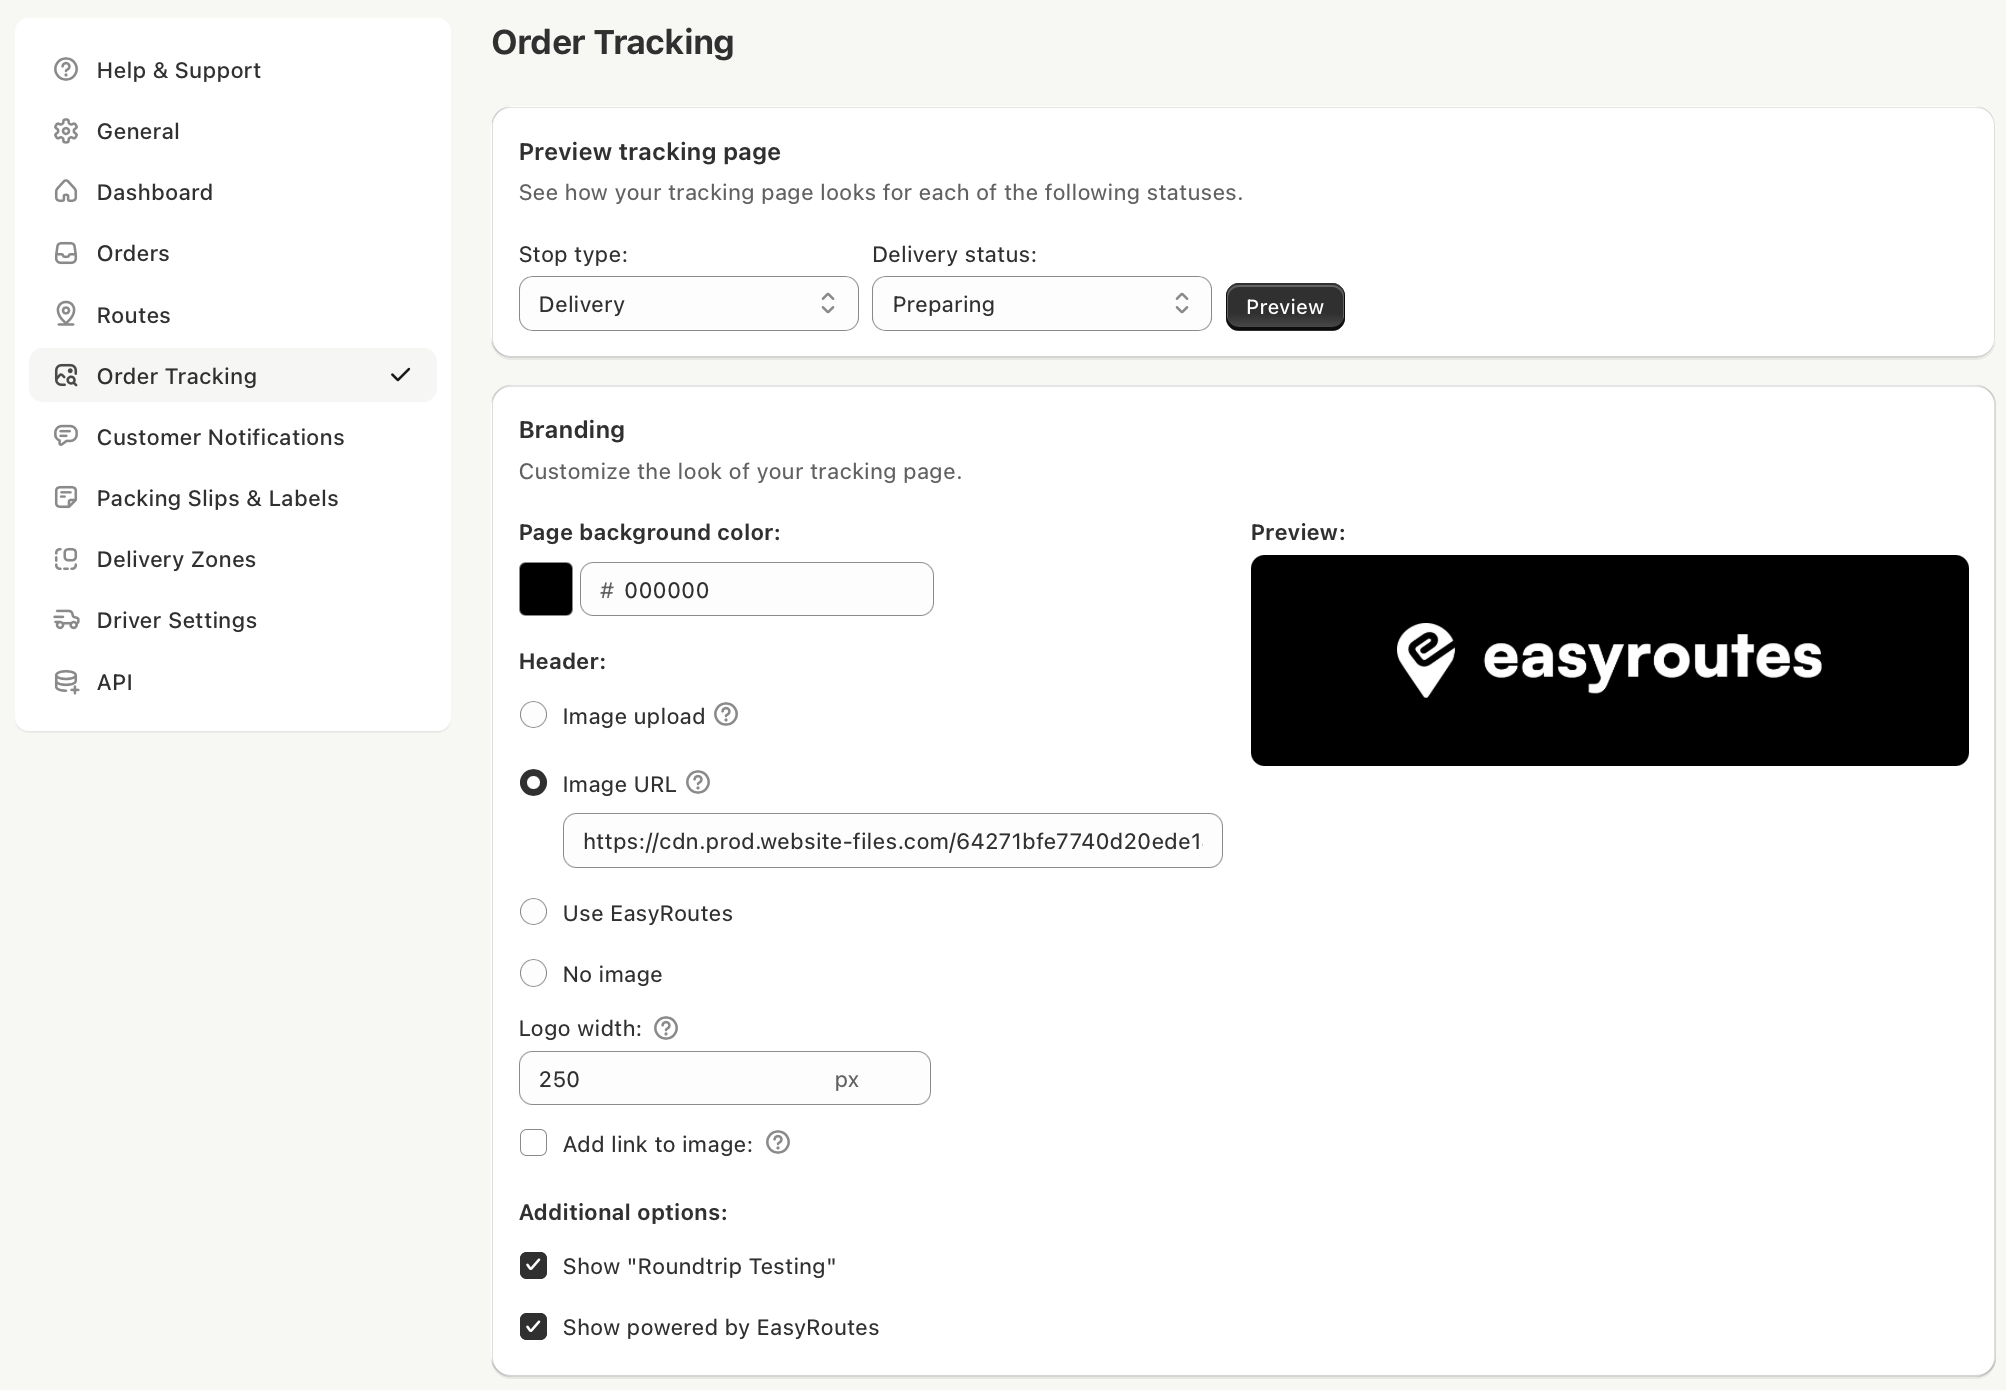Screen dimensions: 2006x1390
Task: Click the General settings gear icon
Action: click(66, 131)
